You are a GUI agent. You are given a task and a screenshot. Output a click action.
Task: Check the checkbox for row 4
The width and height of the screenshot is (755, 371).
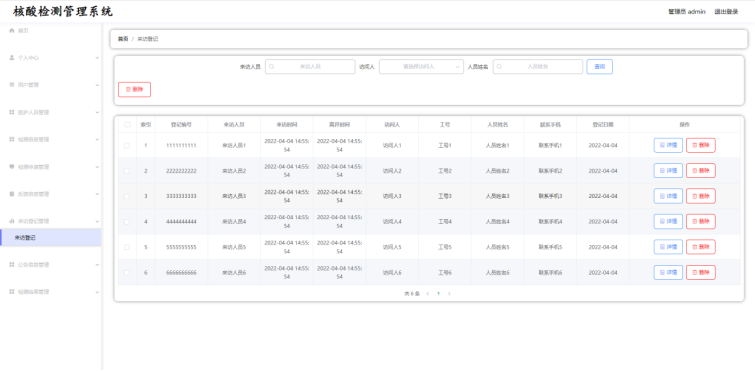pos(127,222)
